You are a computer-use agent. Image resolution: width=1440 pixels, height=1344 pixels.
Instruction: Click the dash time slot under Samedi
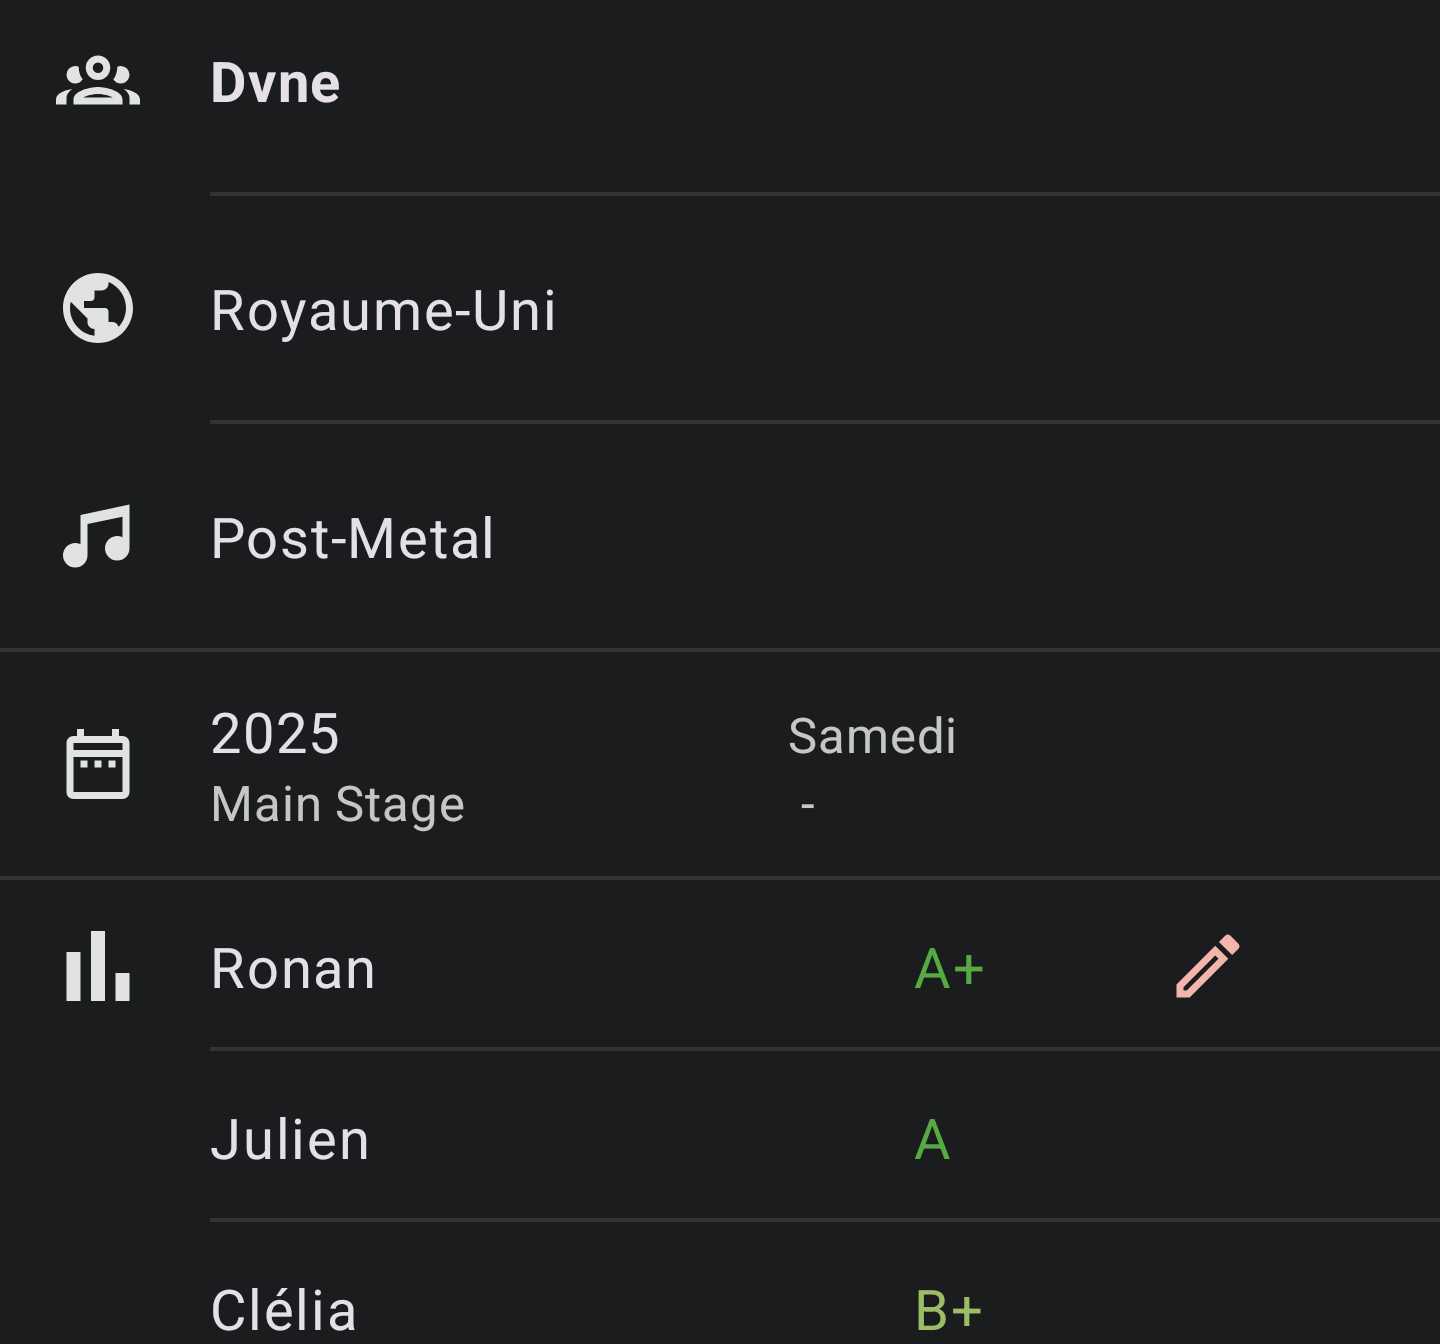(x=808, y=805)
